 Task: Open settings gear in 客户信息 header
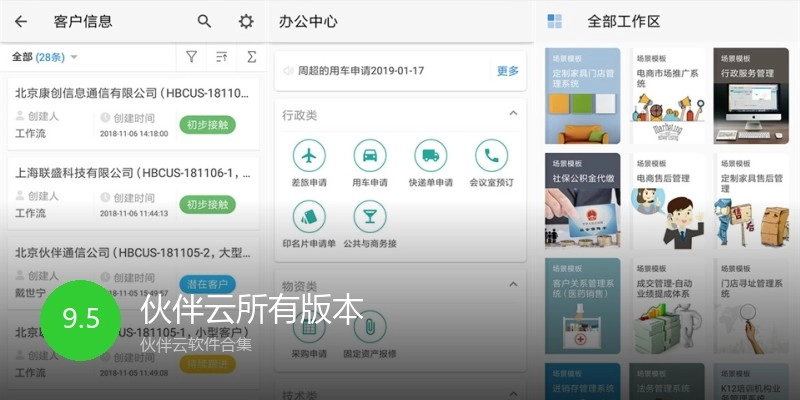(246, 21)
